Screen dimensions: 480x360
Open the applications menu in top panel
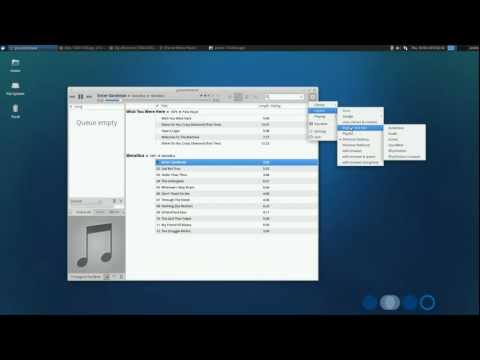[x=3, y=48]
